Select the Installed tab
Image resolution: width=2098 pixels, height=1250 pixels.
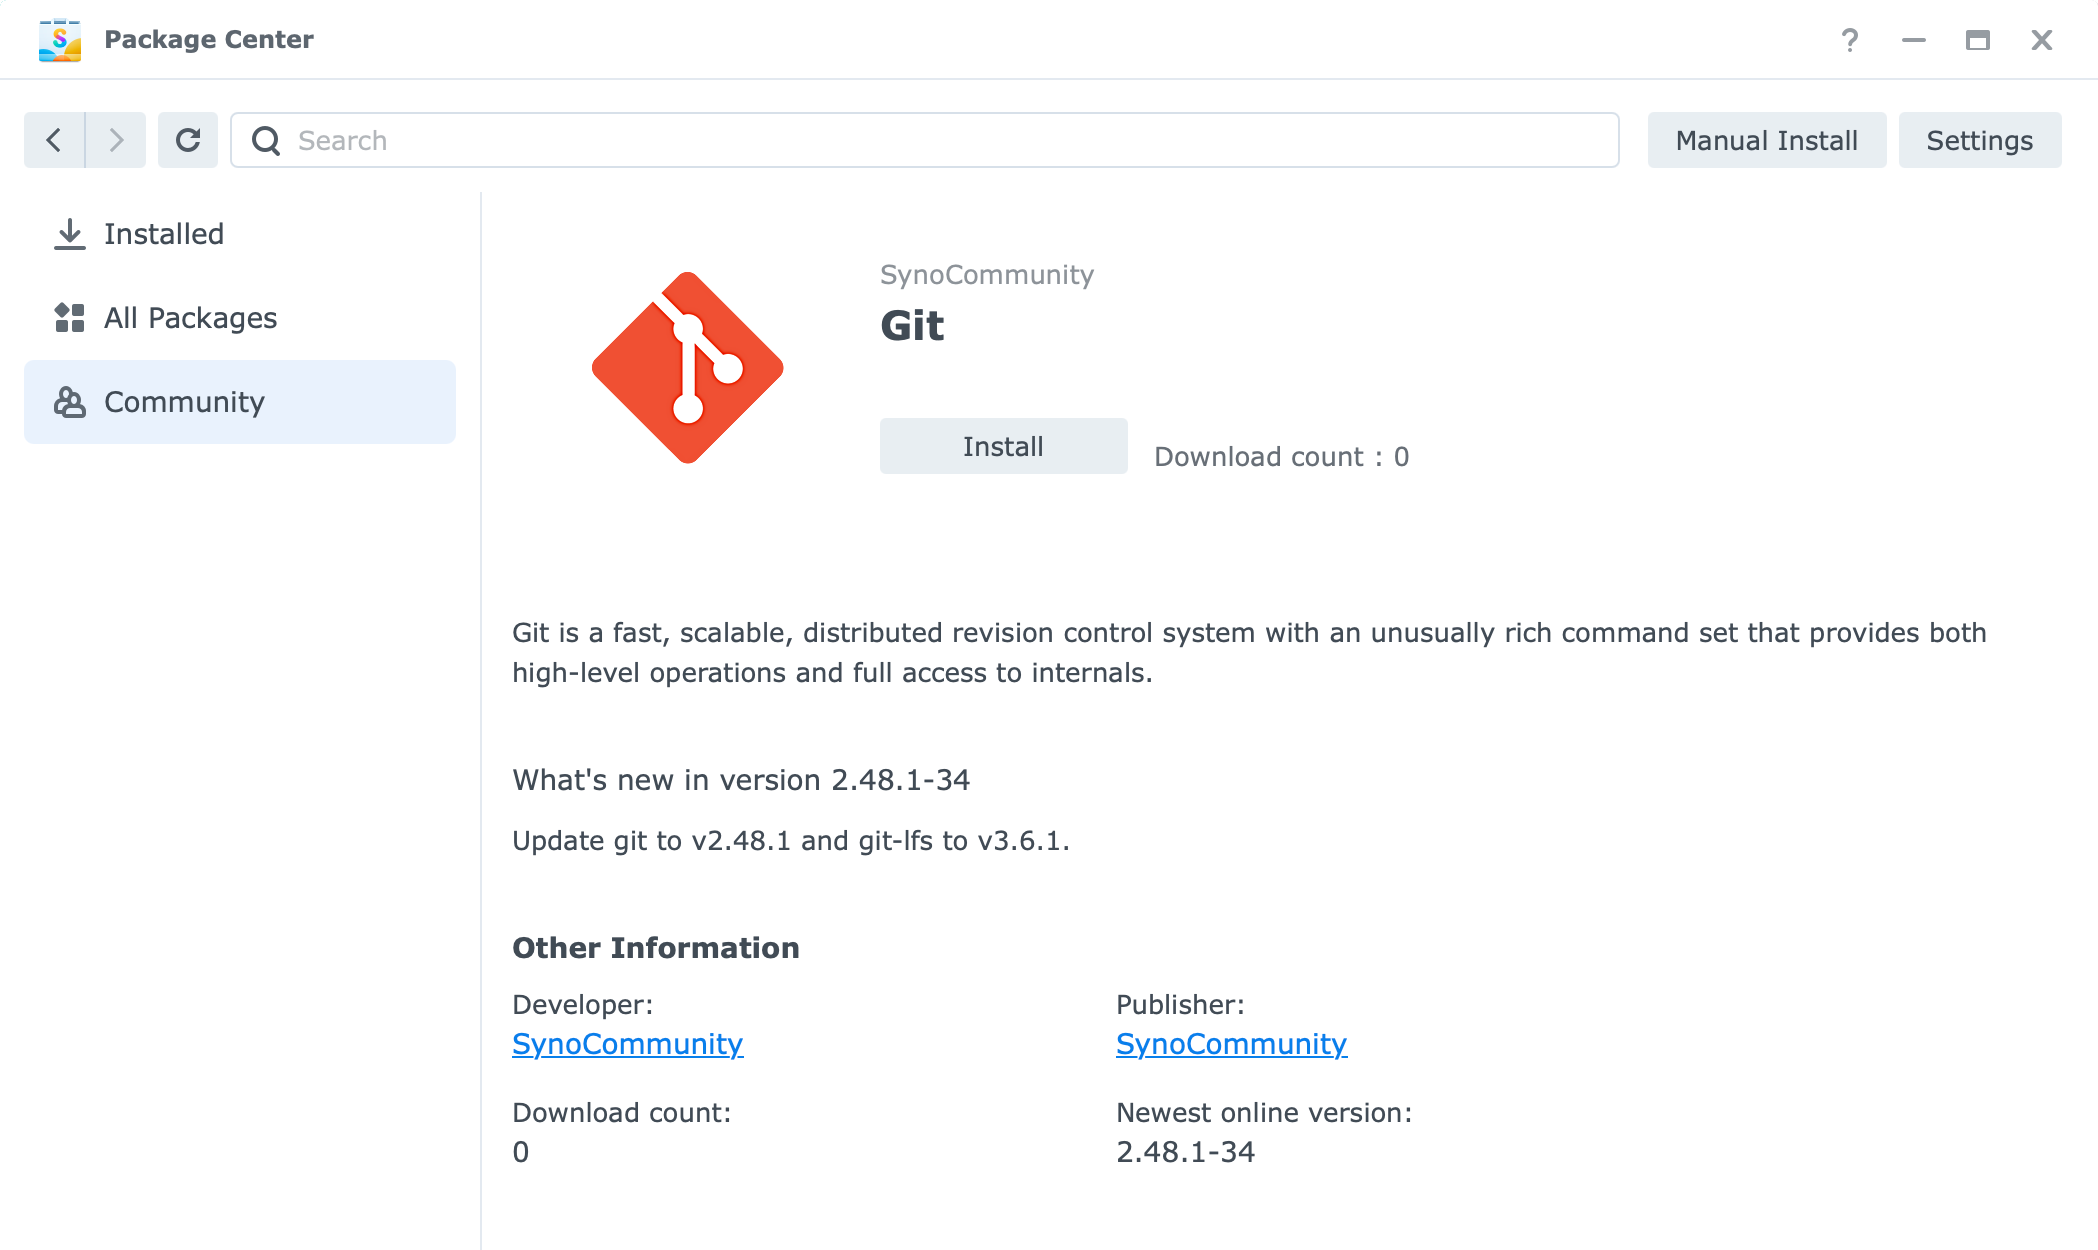coord(162,234)
